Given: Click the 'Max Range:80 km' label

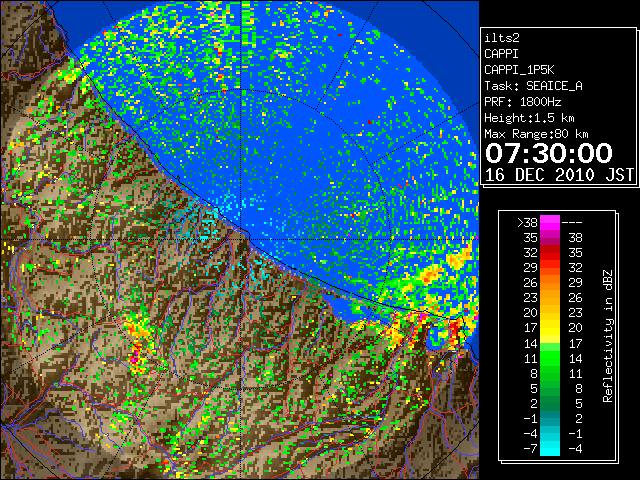Looking at the screenshot, I should [536, 134].
